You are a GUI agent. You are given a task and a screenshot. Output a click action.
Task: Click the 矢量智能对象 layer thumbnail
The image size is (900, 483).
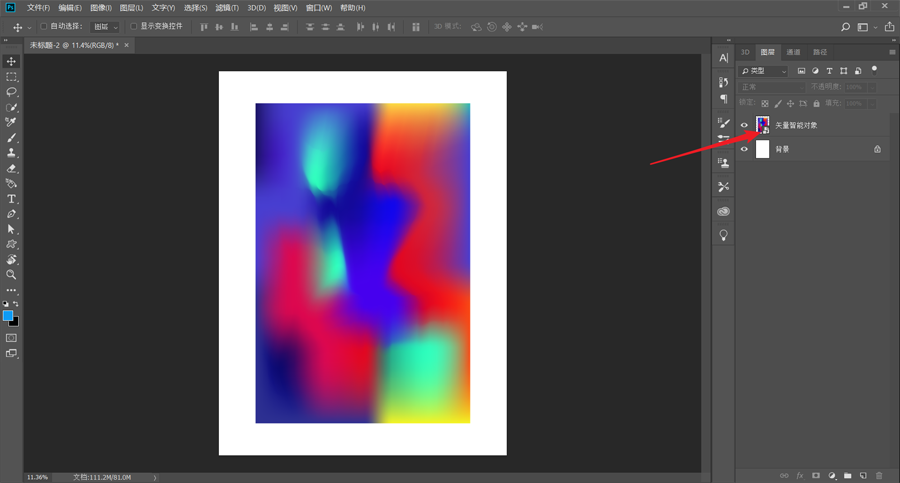763,125
